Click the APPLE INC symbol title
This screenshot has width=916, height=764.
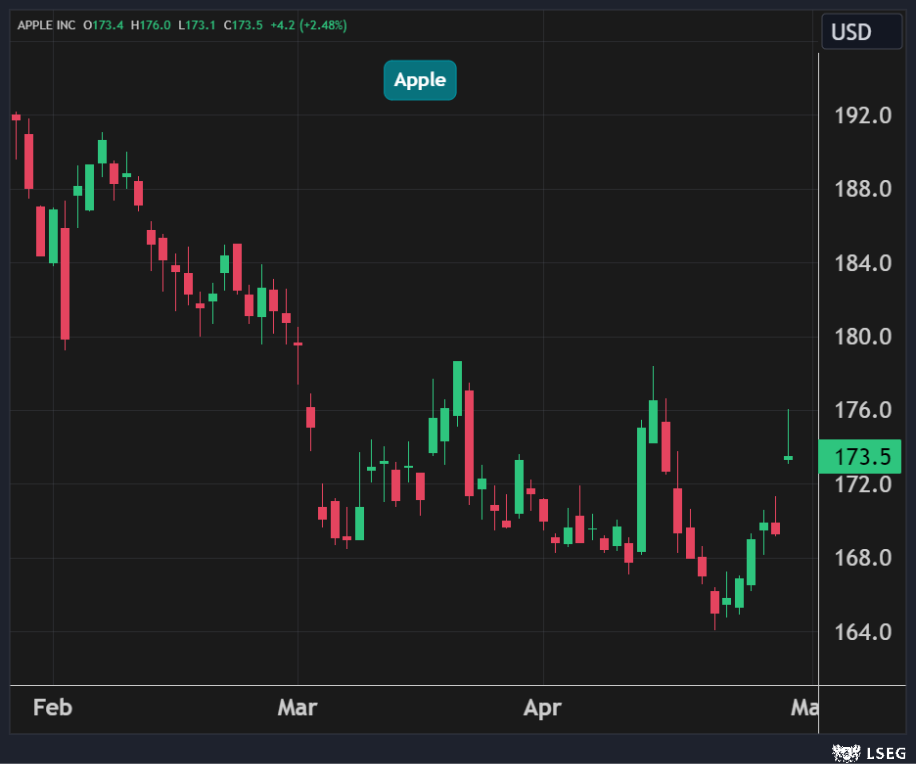pyautogui.click(x=46, y=25)
